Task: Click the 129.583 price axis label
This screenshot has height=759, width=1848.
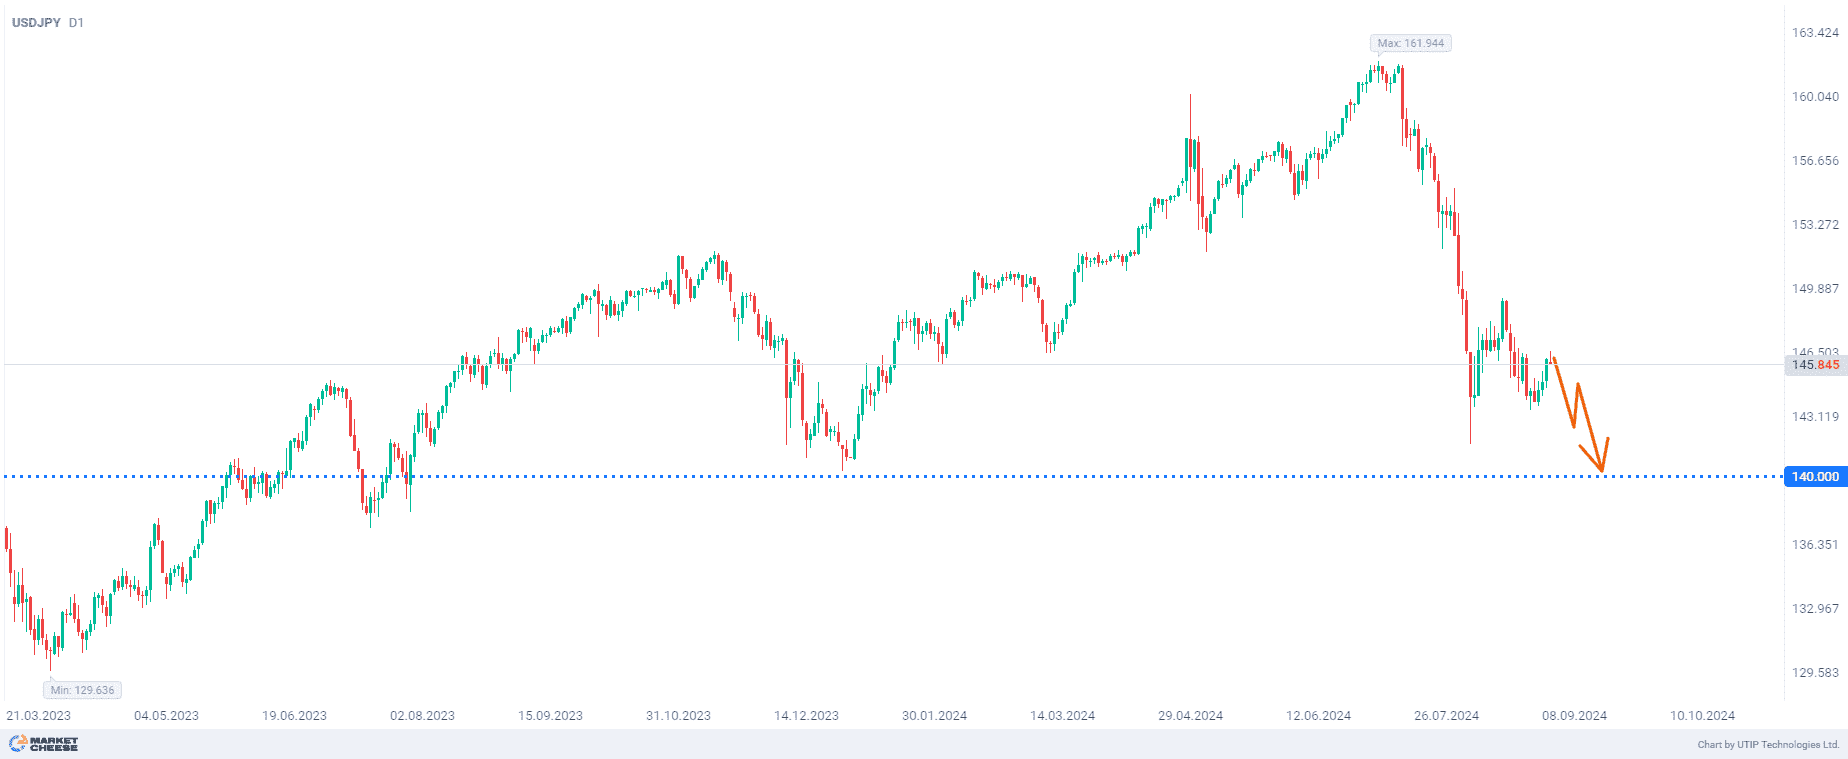Action: tap(1814, 673)
